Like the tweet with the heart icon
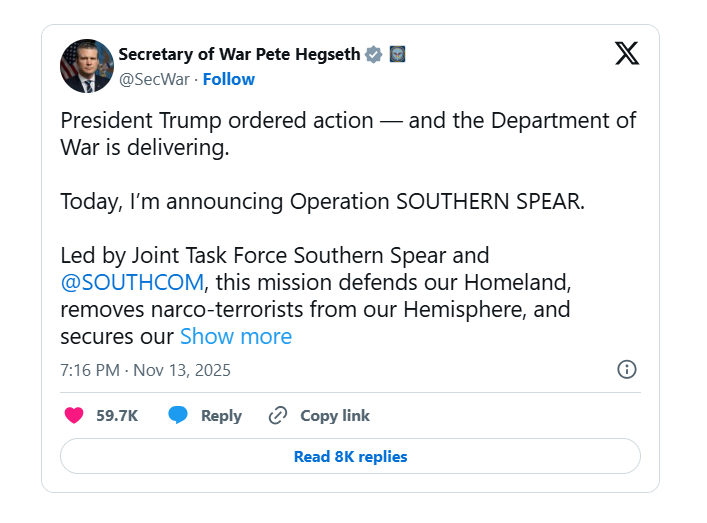This screenshot has height=523, width=707. [x=74, y=416]
